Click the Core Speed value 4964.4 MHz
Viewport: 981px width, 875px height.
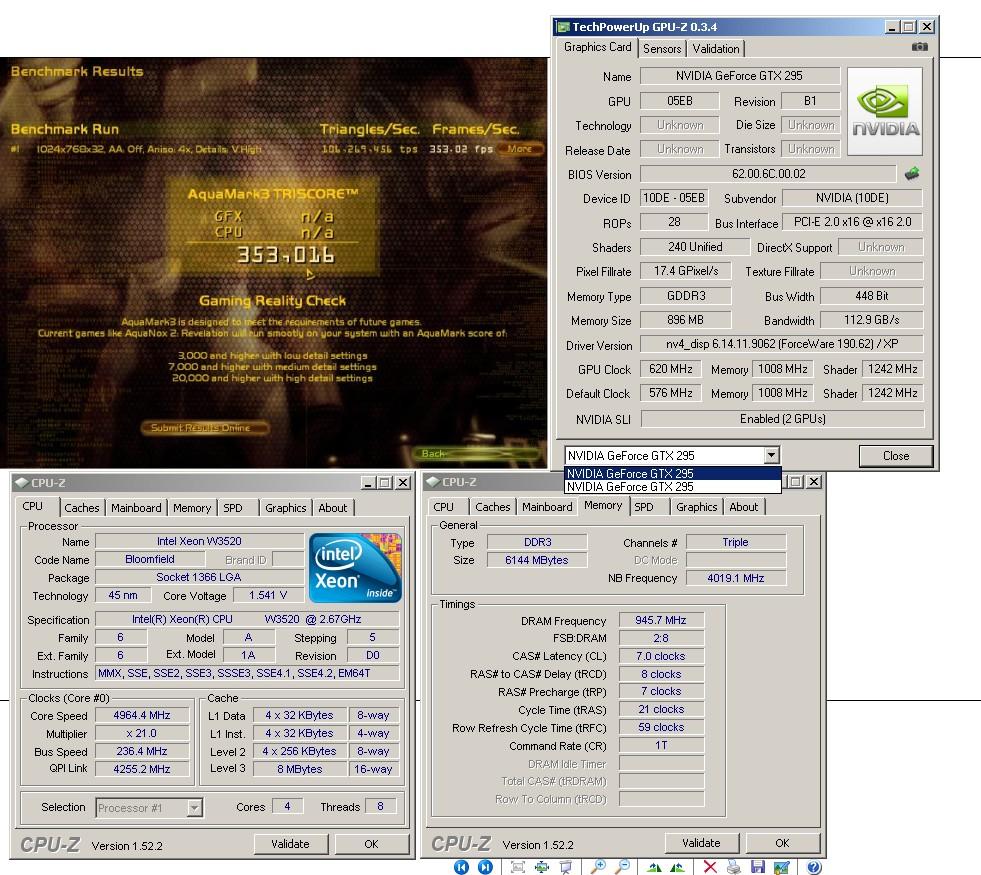pos(142,715)
